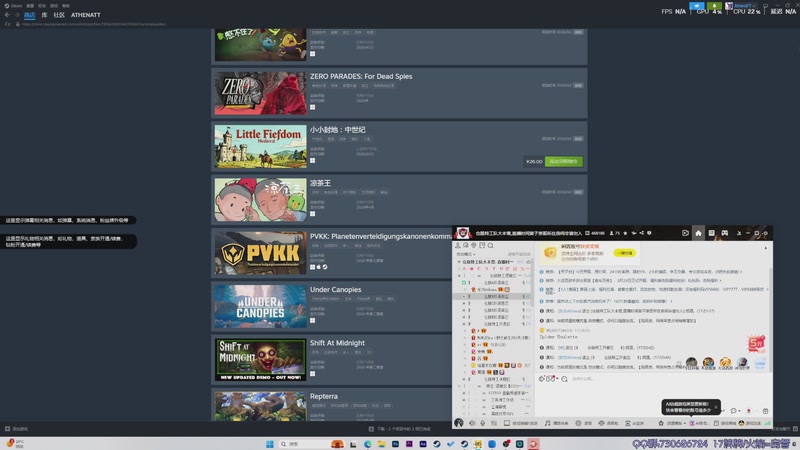Click the video play icon in the chat header
The image size is (800, 450).
[685, 233]
